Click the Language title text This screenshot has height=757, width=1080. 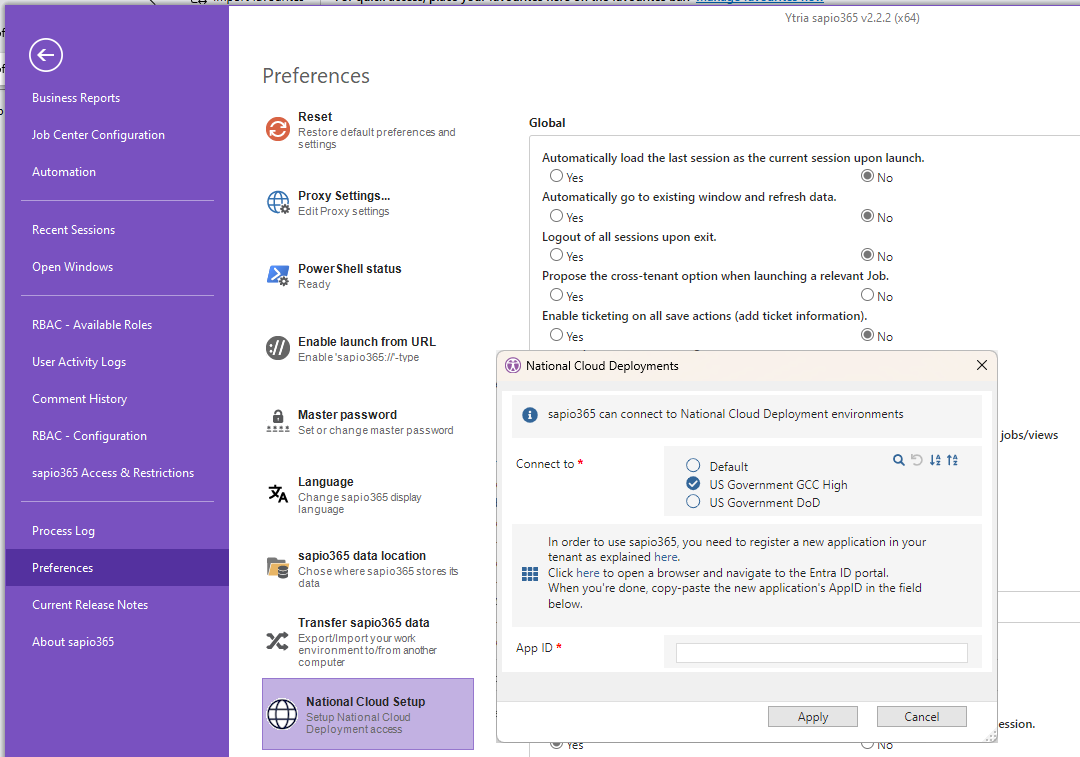(x=326, y=482)
